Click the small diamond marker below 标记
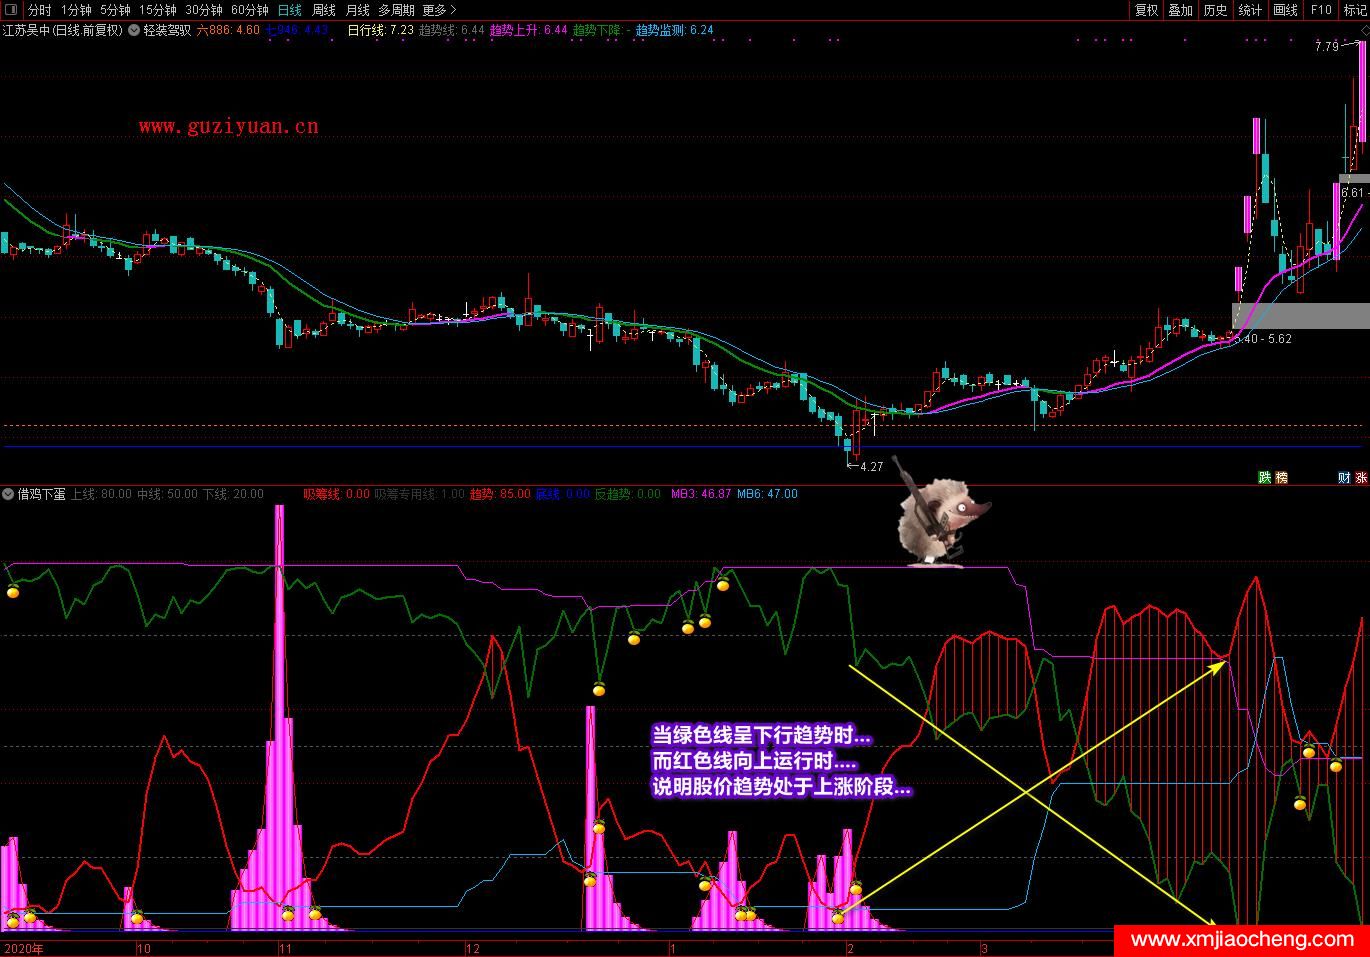The image size is (1370, 957). 1361,30
